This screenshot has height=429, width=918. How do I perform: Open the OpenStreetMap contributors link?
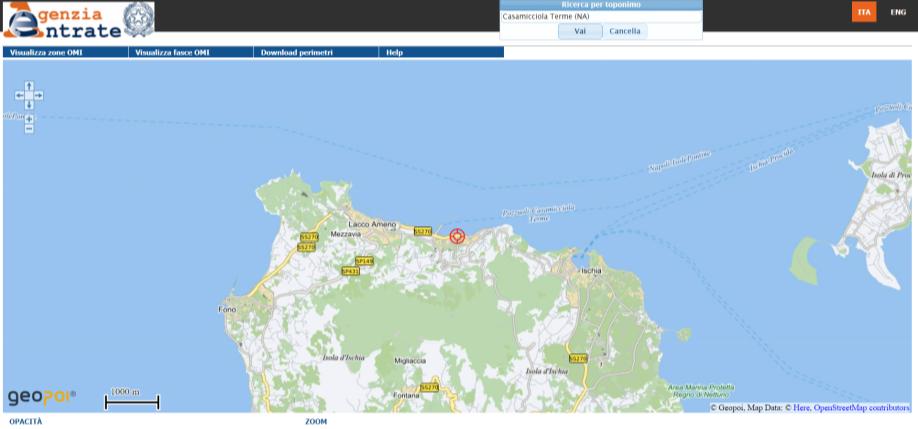point(861,408)
